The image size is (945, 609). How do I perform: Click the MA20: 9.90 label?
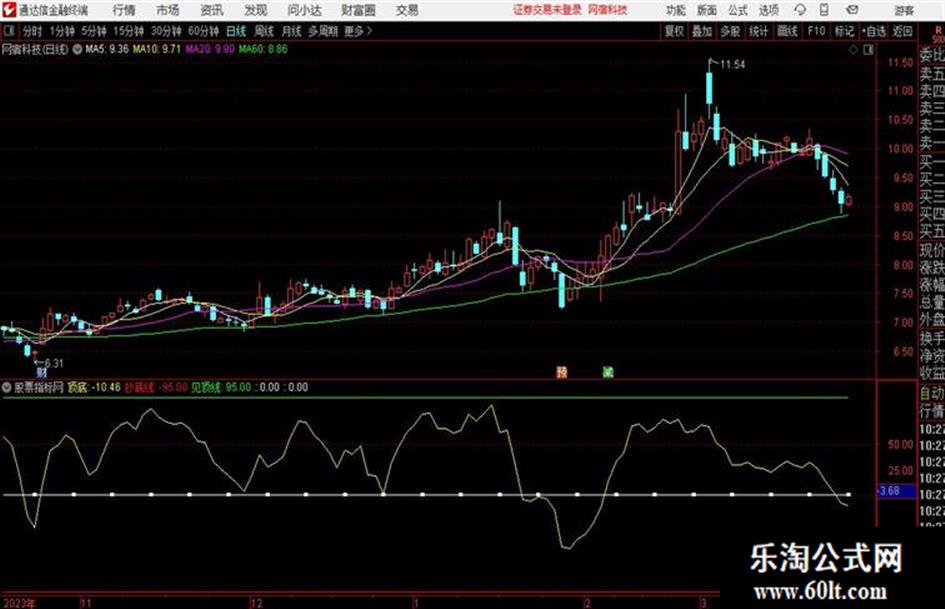210,49
